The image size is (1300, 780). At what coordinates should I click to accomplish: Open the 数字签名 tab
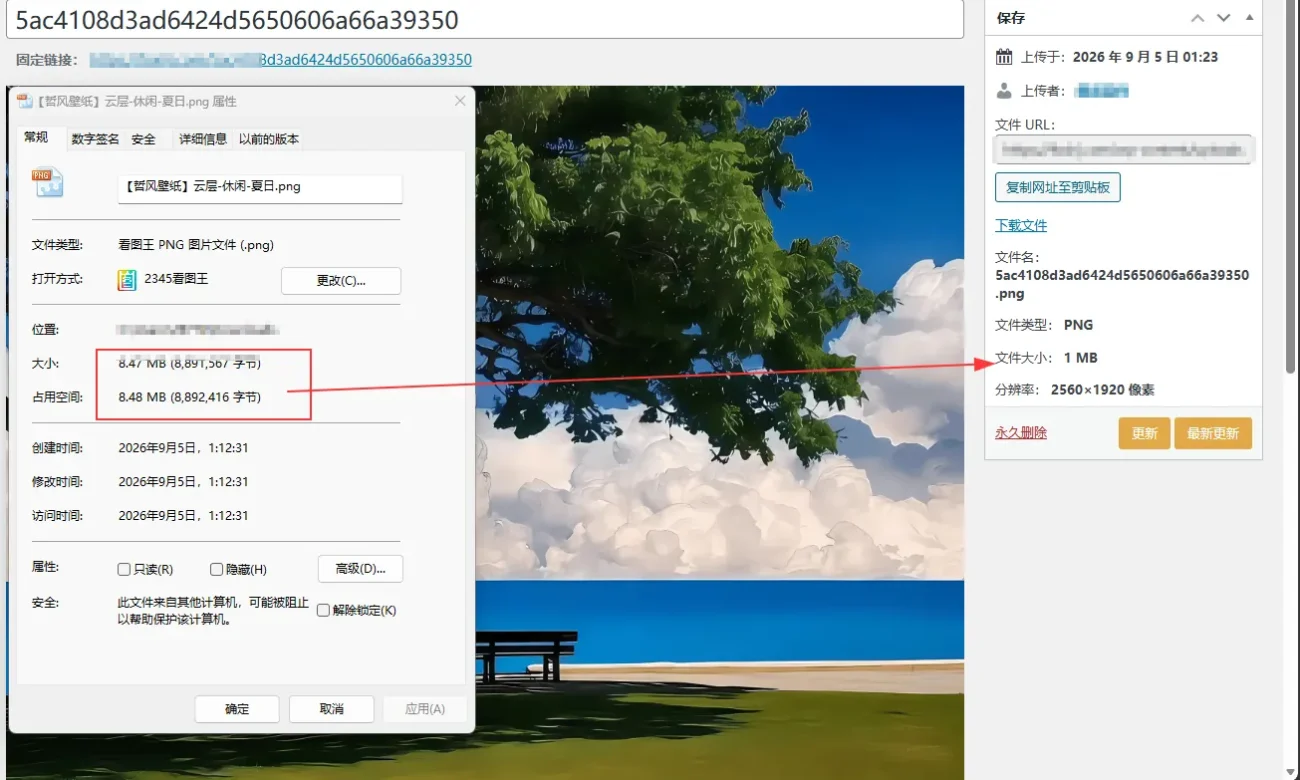pos(95,139)
